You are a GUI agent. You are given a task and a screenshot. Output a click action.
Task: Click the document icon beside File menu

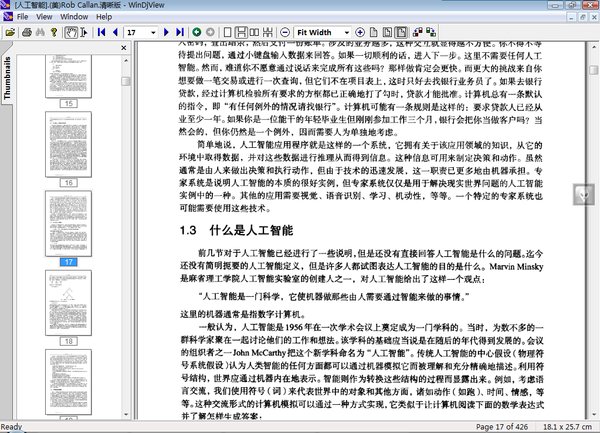(x=8, y=17)
